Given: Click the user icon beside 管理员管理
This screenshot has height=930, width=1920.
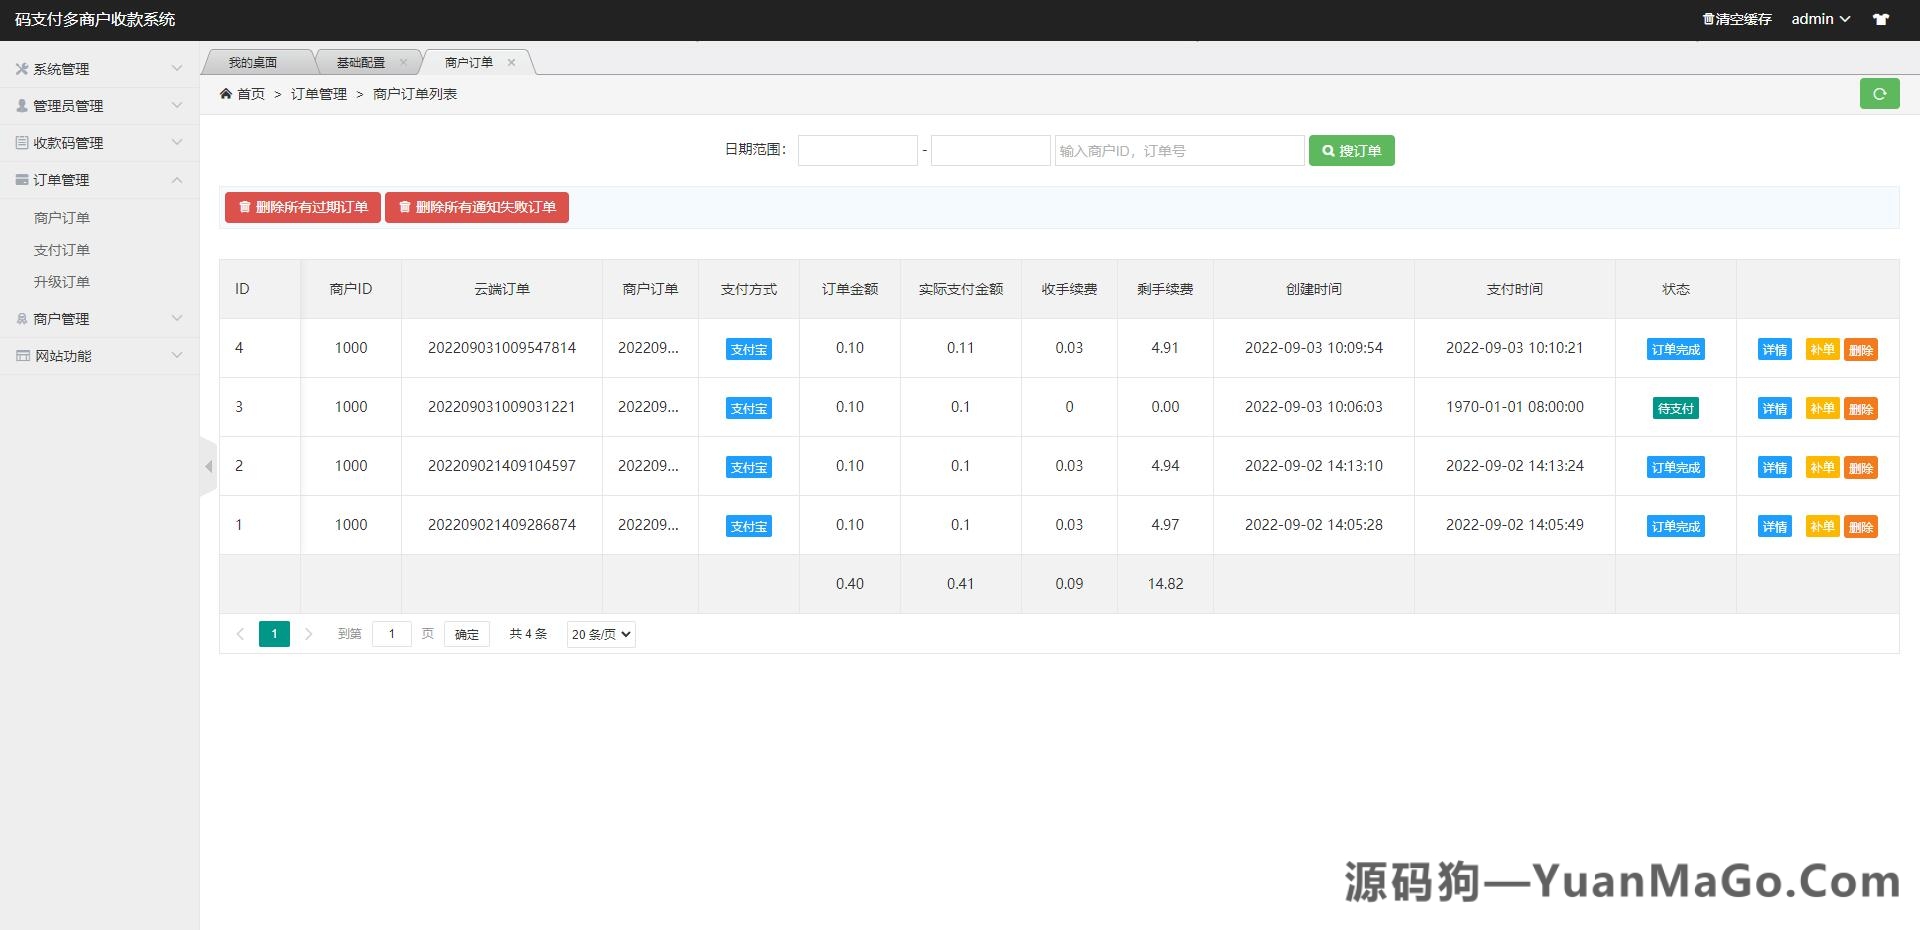Looking at the screenshot, I should [20, 105].
